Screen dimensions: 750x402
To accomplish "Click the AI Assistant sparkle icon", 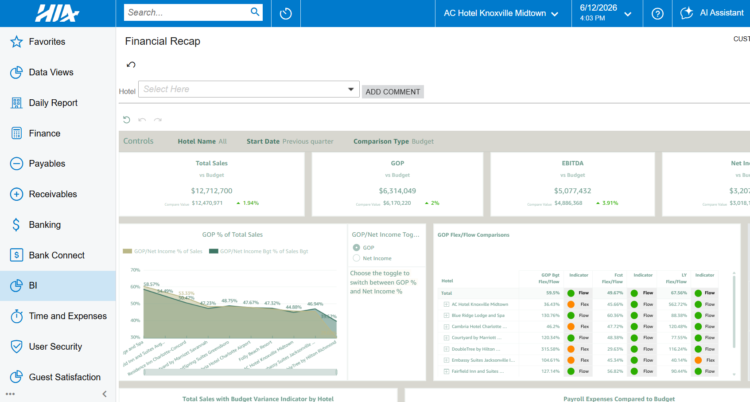I will pos(686,13).
